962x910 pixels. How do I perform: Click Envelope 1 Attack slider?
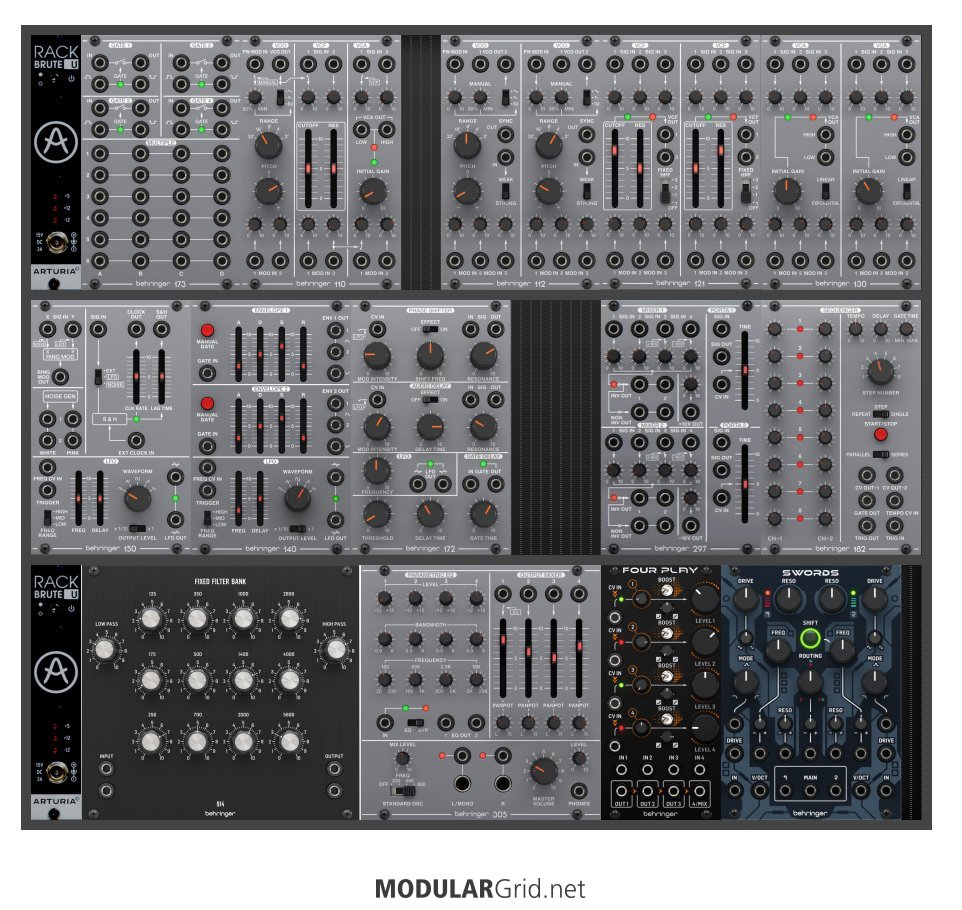(x=239, y=355)
